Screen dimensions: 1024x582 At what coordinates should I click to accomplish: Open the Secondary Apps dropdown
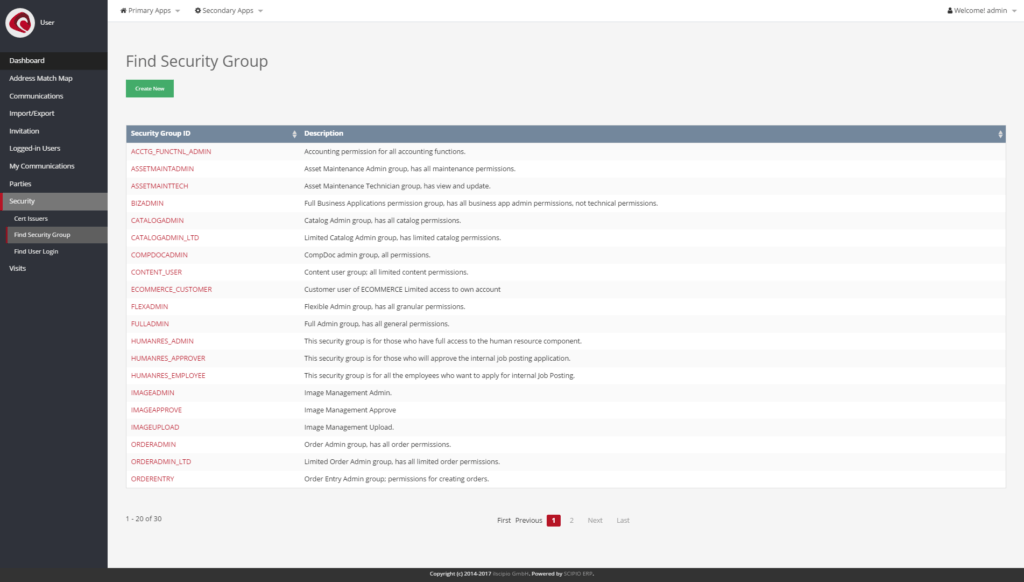point(229,10)
